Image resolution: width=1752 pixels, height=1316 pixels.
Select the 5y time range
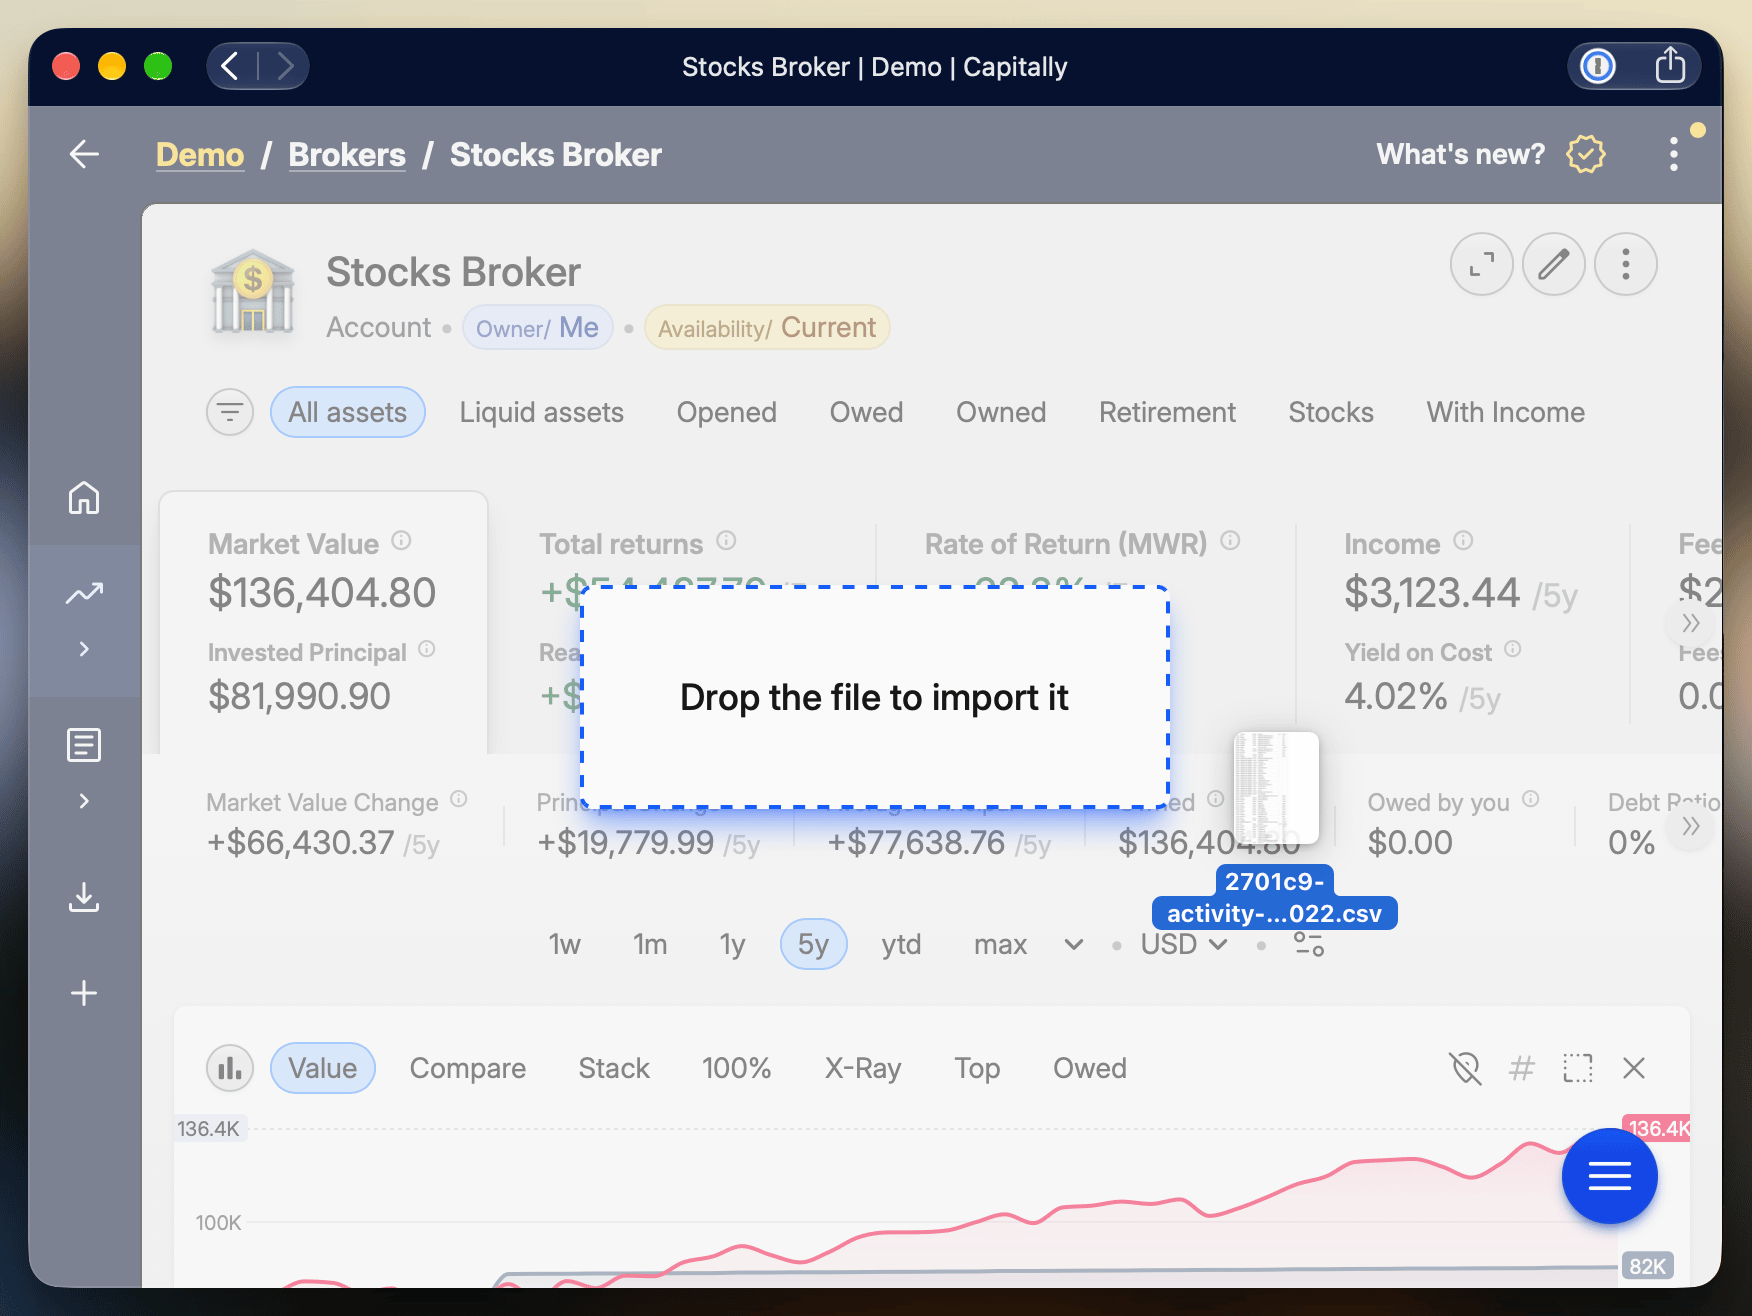(813, 944)
